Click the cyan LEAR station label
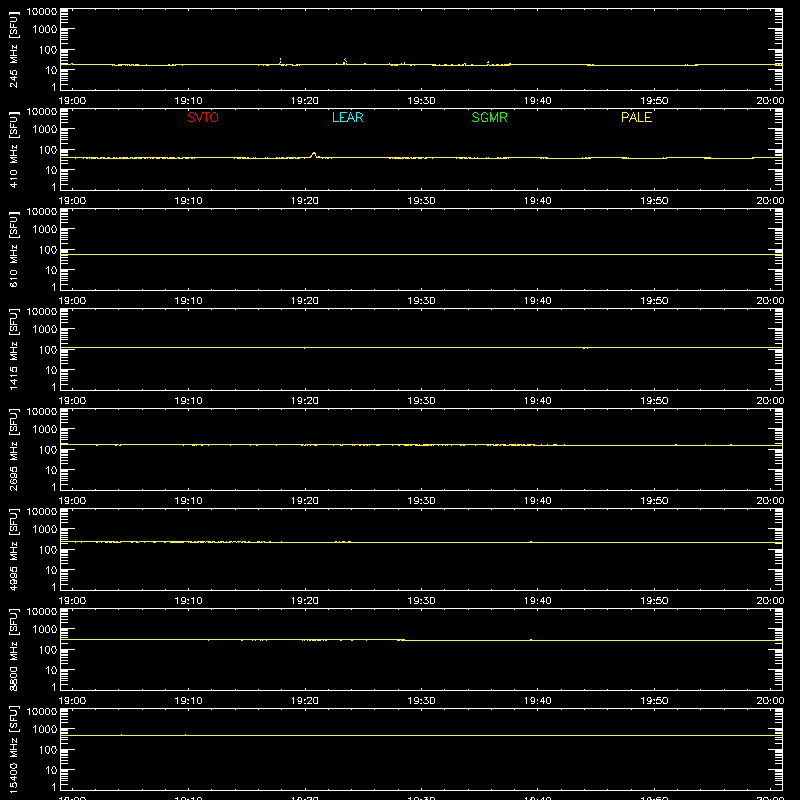The height and width of the screenshot is (800, 800). pos(347,117)
